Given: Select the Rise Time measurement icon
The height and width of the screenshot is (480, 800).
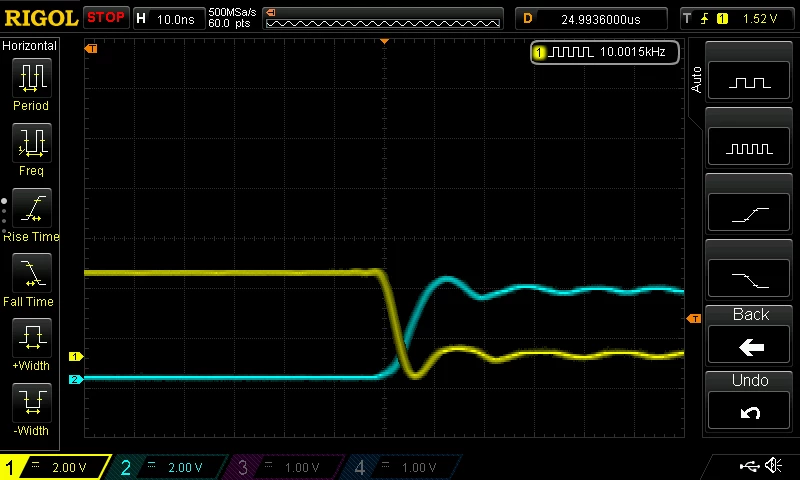Looking at the screenshot, I should coord(32,208).
